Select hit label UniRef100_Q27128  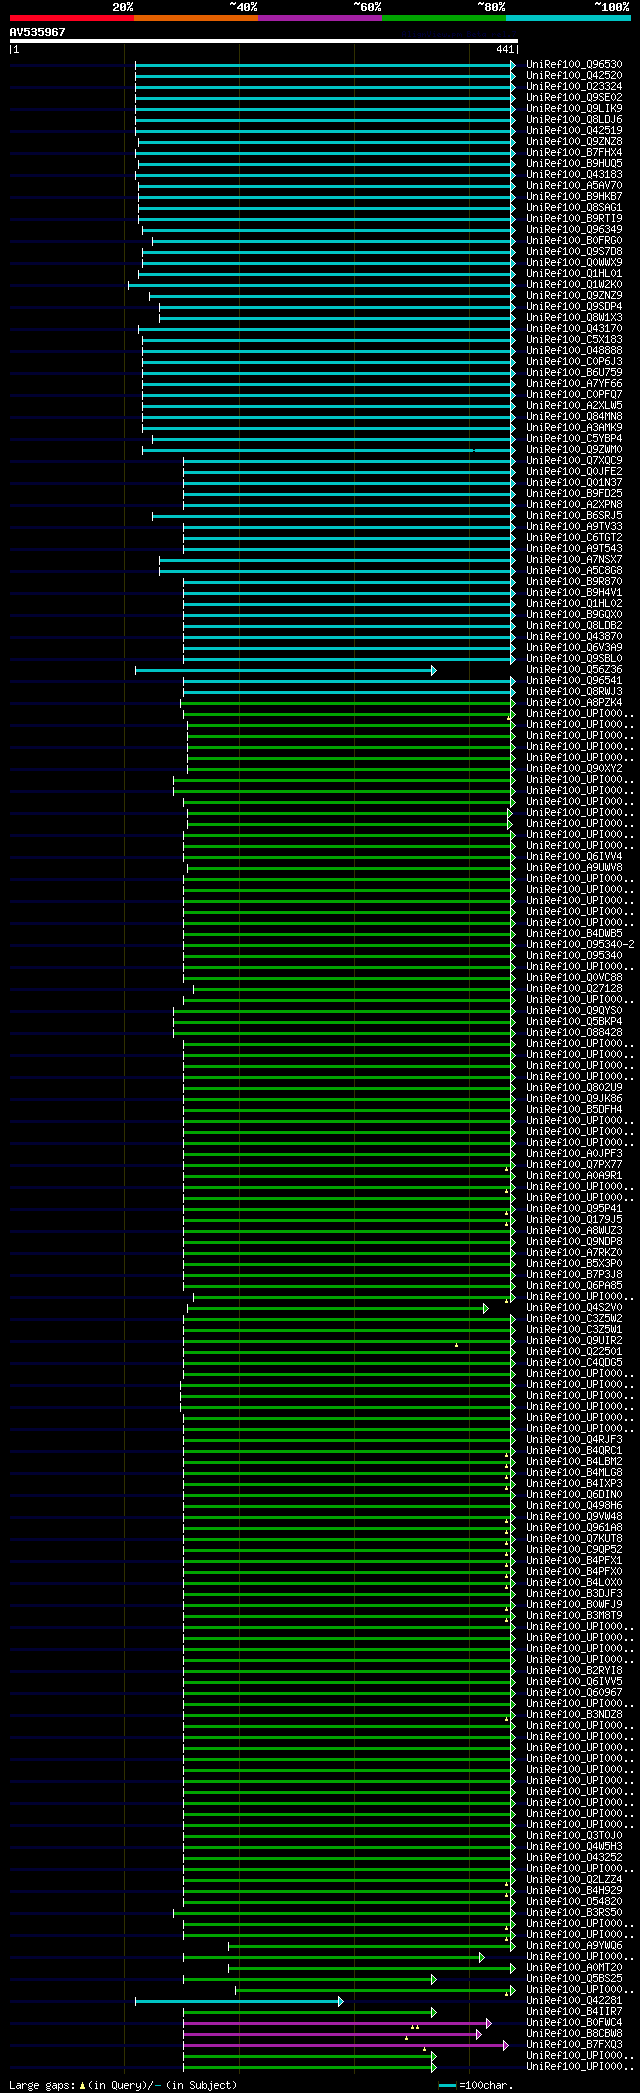[574, 989]
